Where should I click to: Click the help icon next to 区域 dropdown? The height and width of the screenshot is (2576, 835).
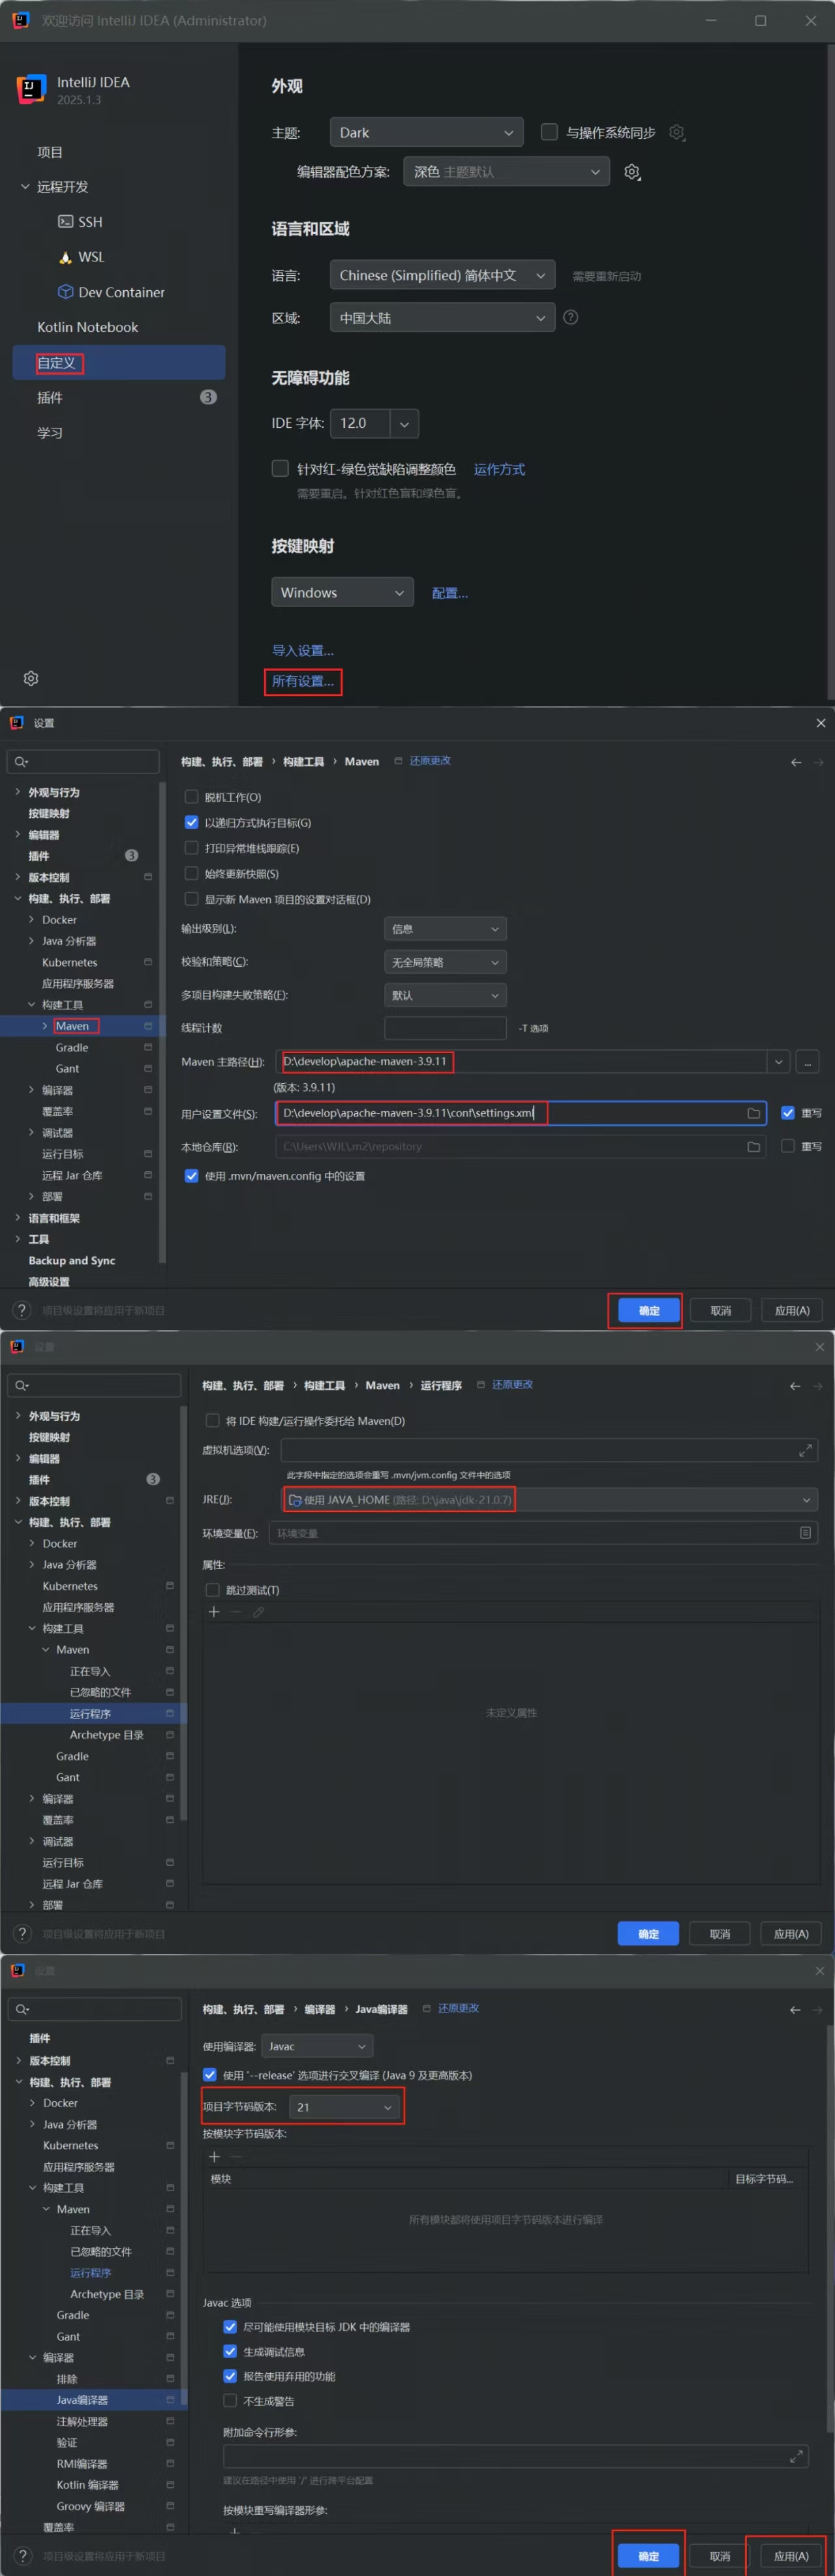[x=571, y=317]
